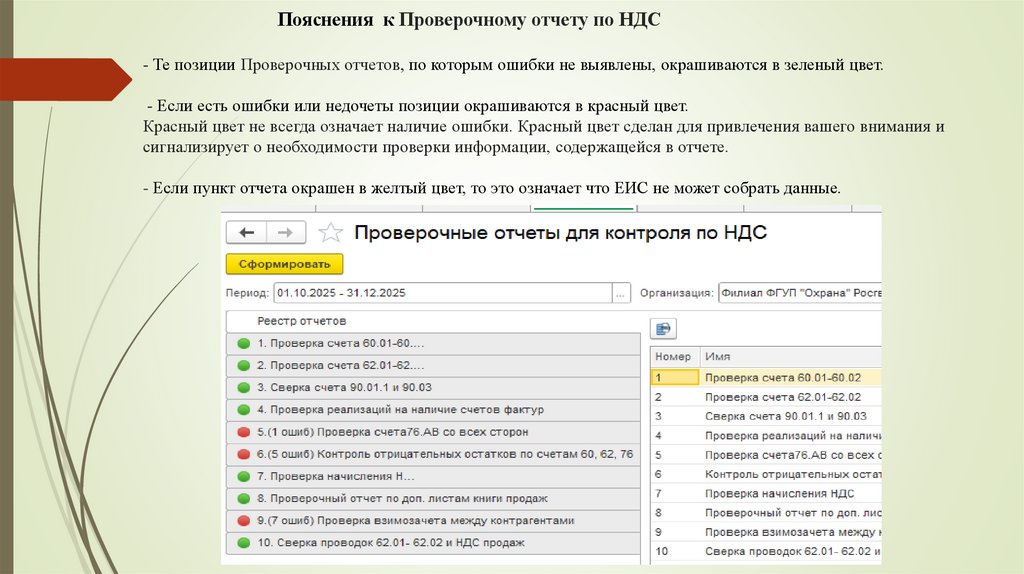Click the forward arrow navigation button
This screenshot has height=574, width=1024.
(x=285, y=232)
